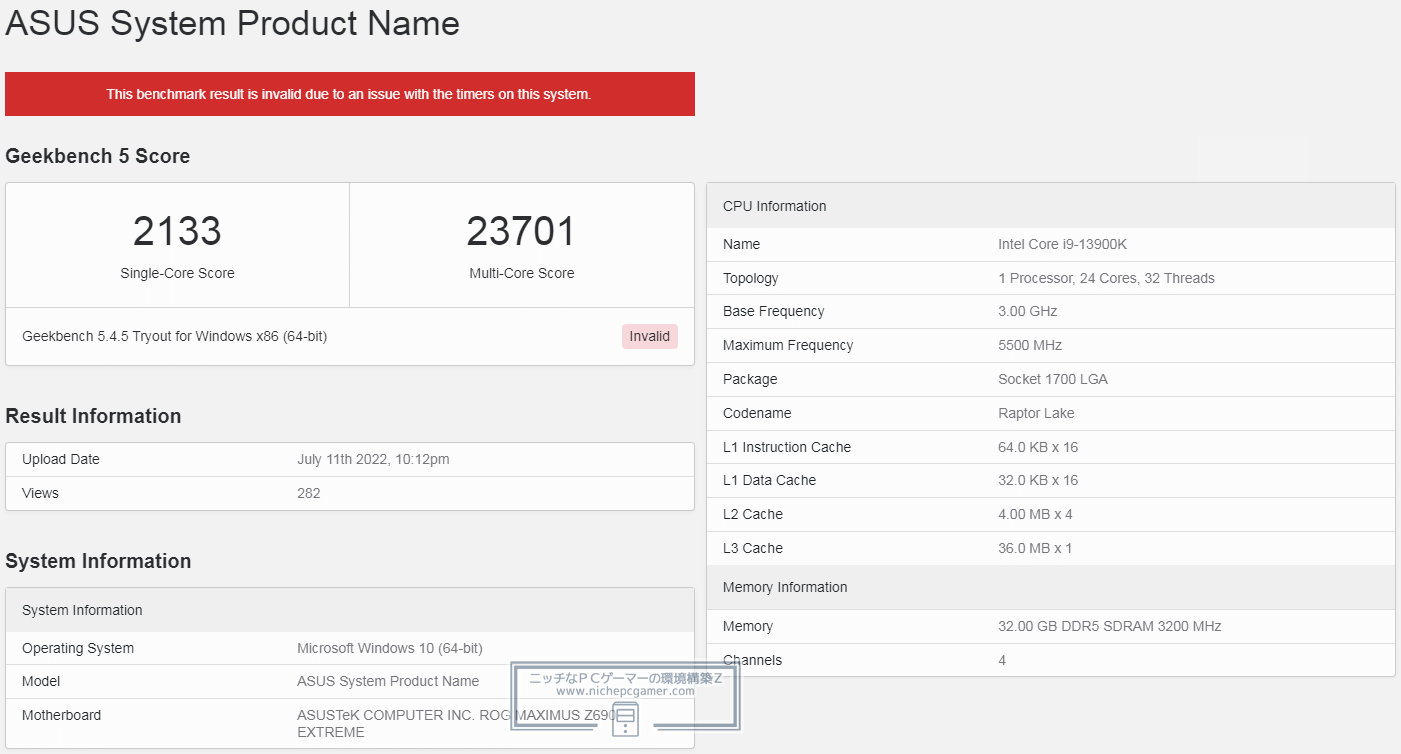Select the 64.0 KB x 16 value
Viewport: 1401px width, 754px height.
pyautogui.click(x=1038, y=447)
